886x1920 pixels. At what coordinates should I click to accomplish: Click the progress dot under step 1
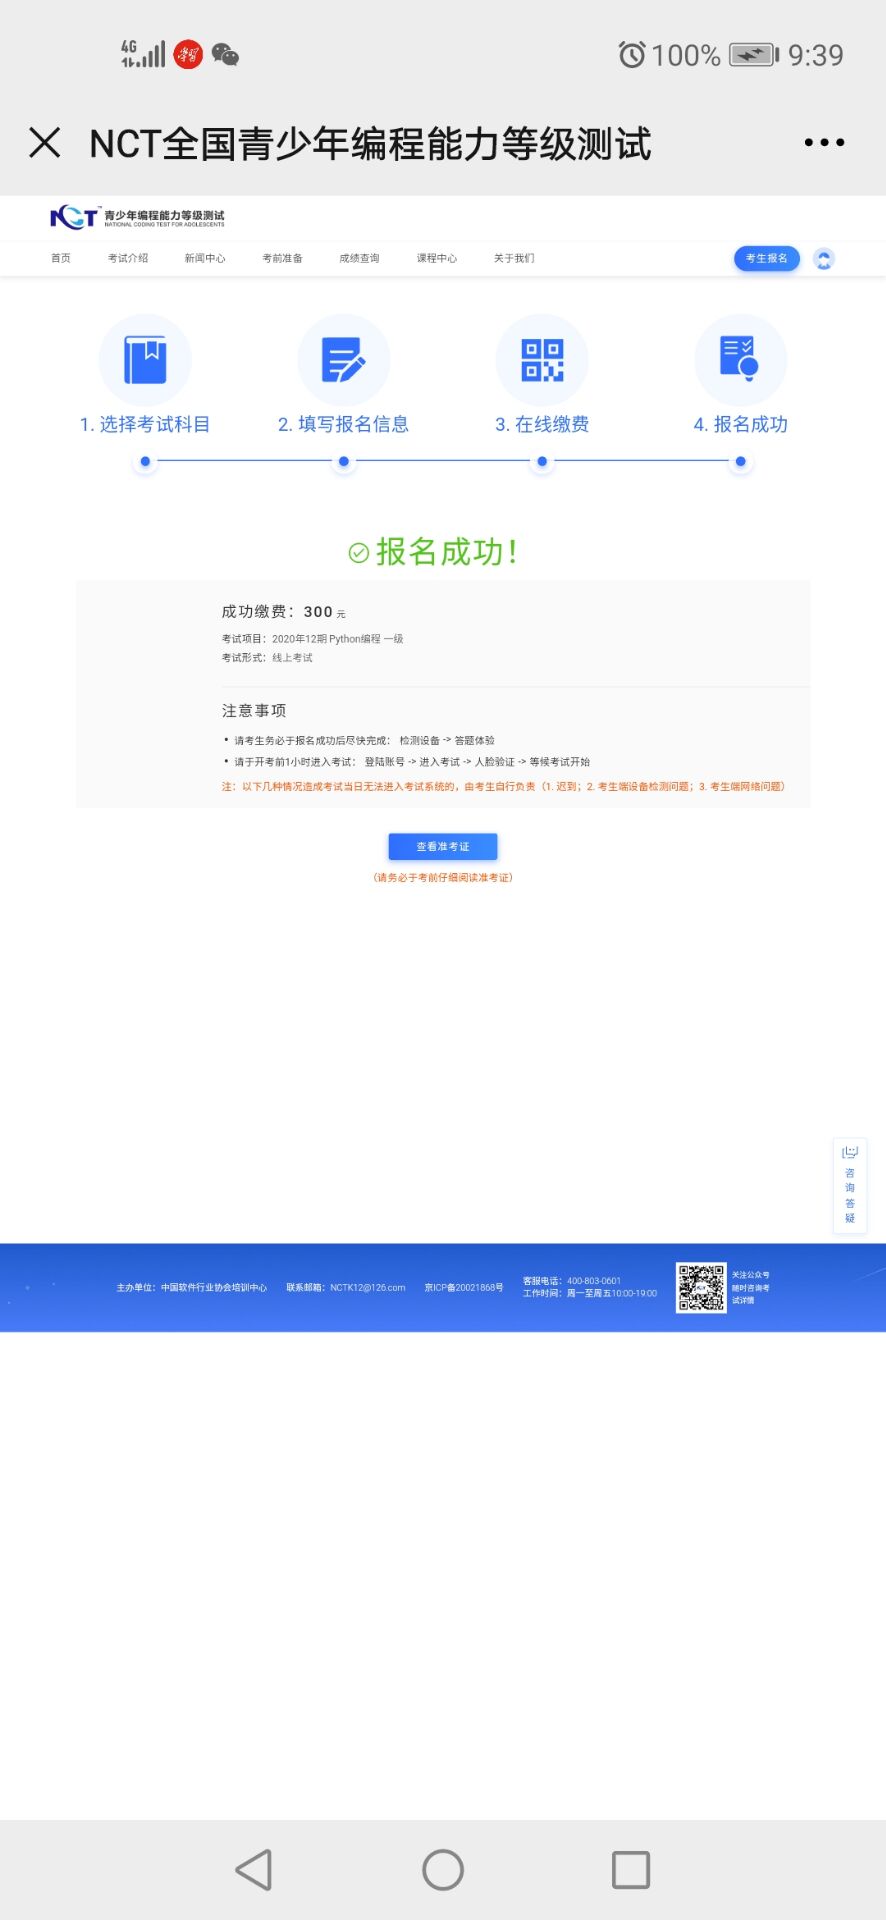click(145, 462)
